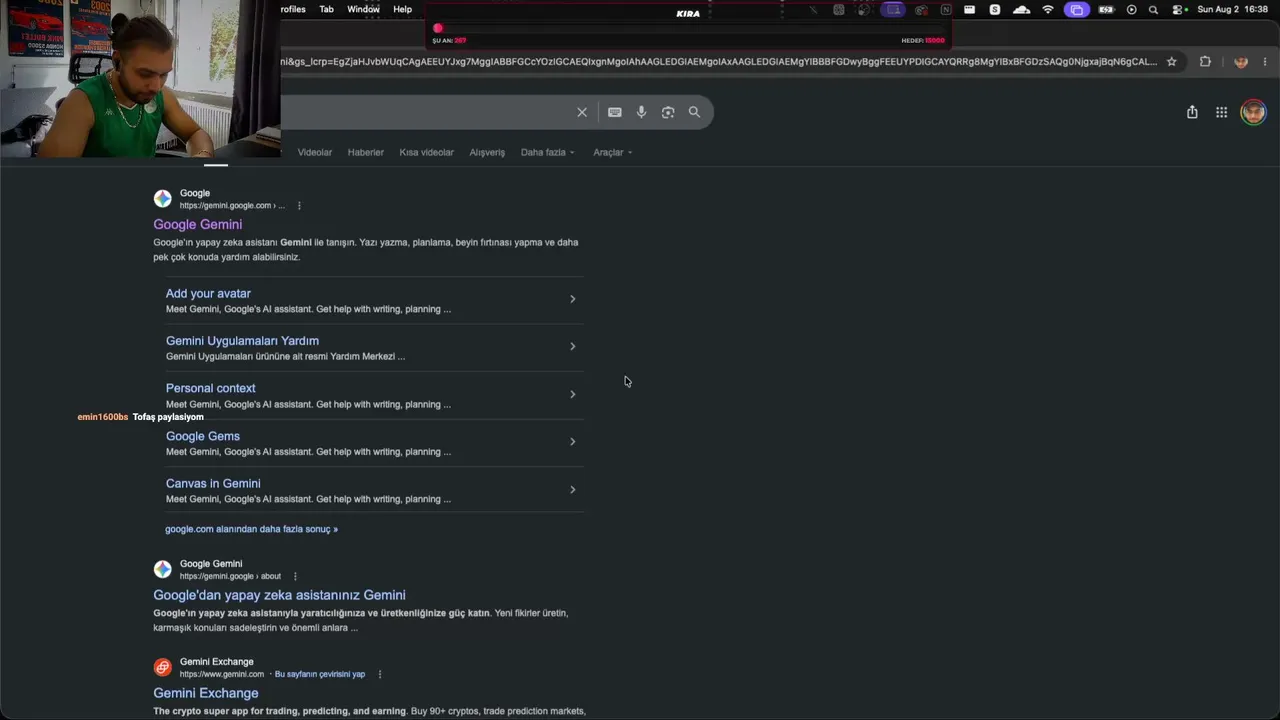Open the Google Gemini result title
1280x720 pixels.
coord(198,225)
